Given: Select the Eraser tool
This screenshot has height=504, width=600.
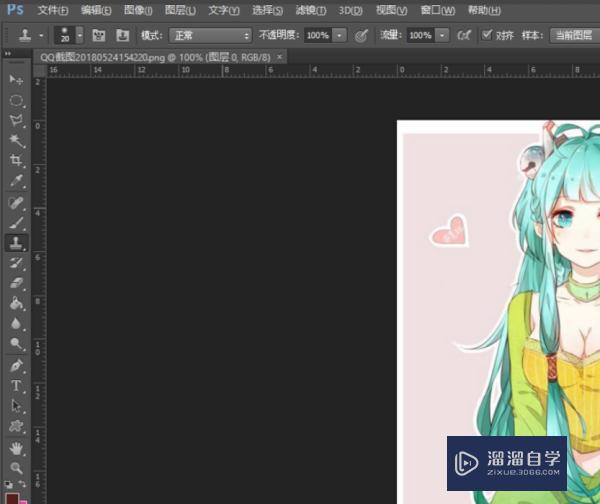Looking at the screenshot, I should 16,284.
